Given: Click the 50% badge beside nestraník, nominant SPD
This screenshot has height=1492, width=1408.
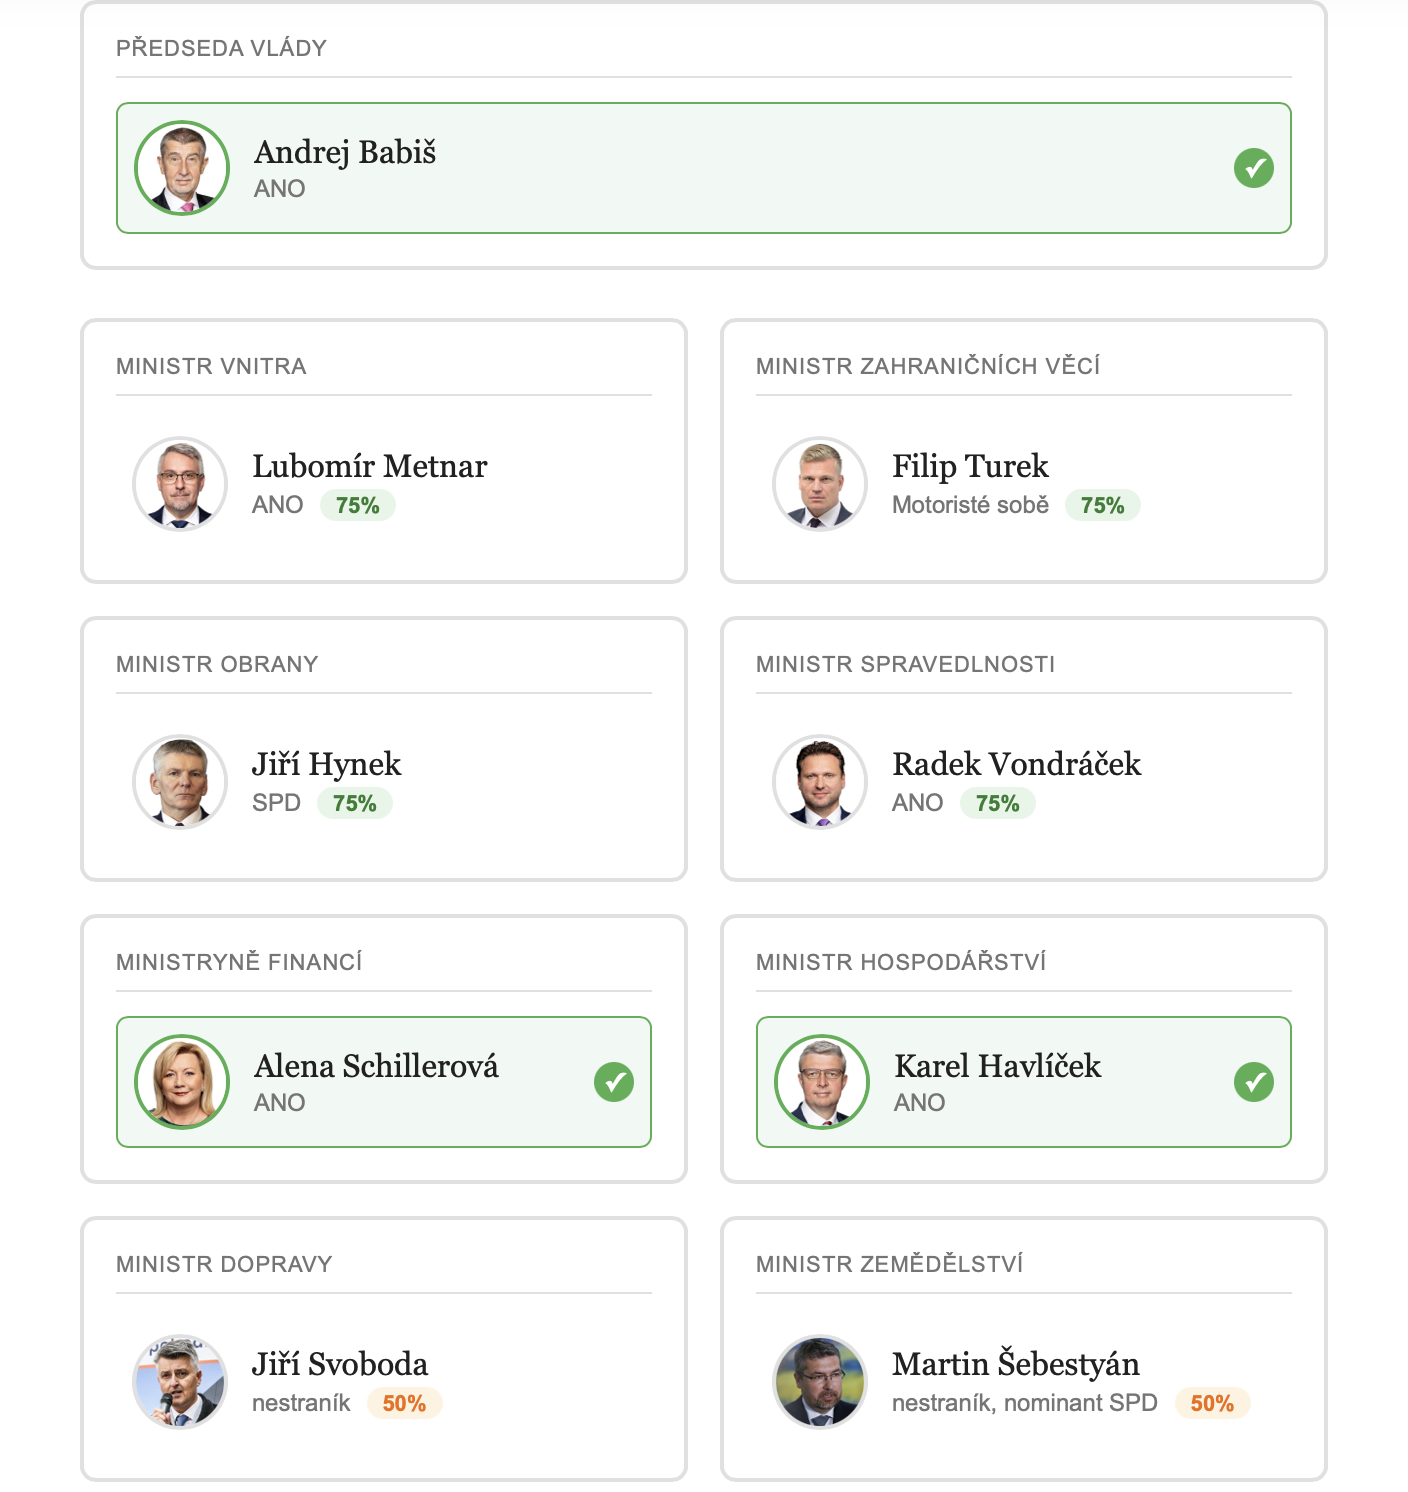Looking at the screenshot, I should pos(1212,1403).
